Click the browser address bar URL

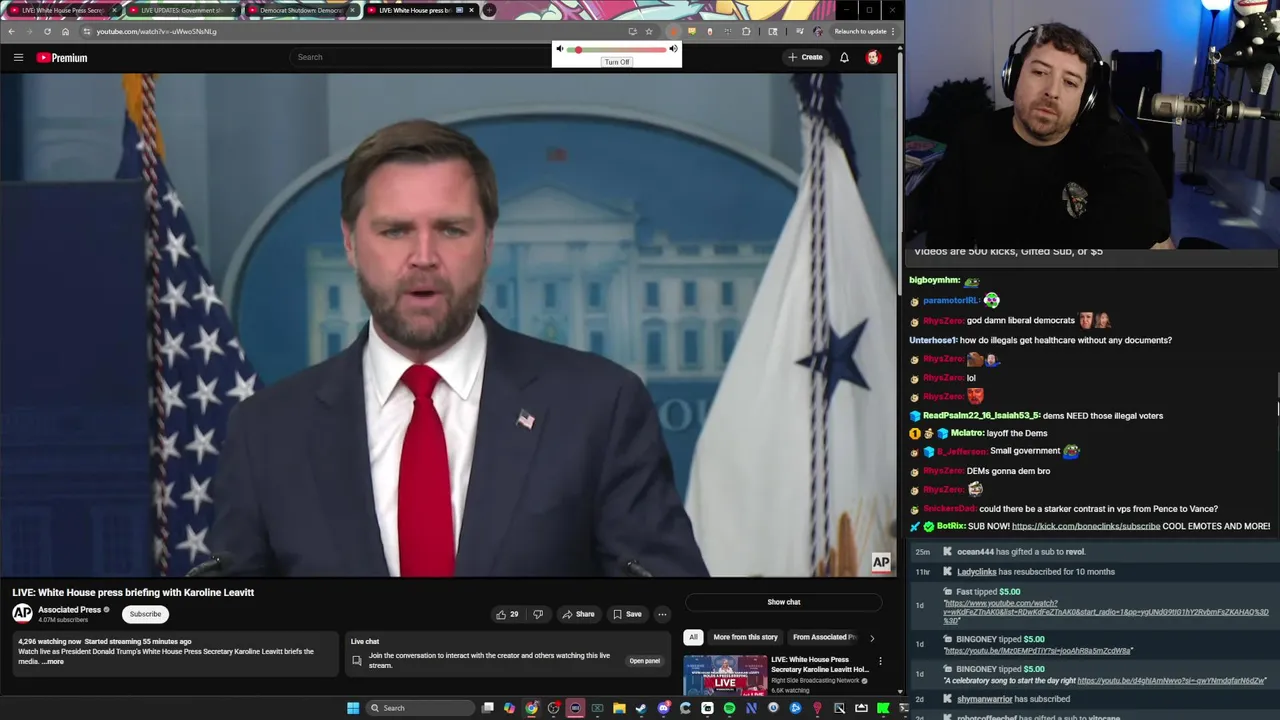[156, 31]
